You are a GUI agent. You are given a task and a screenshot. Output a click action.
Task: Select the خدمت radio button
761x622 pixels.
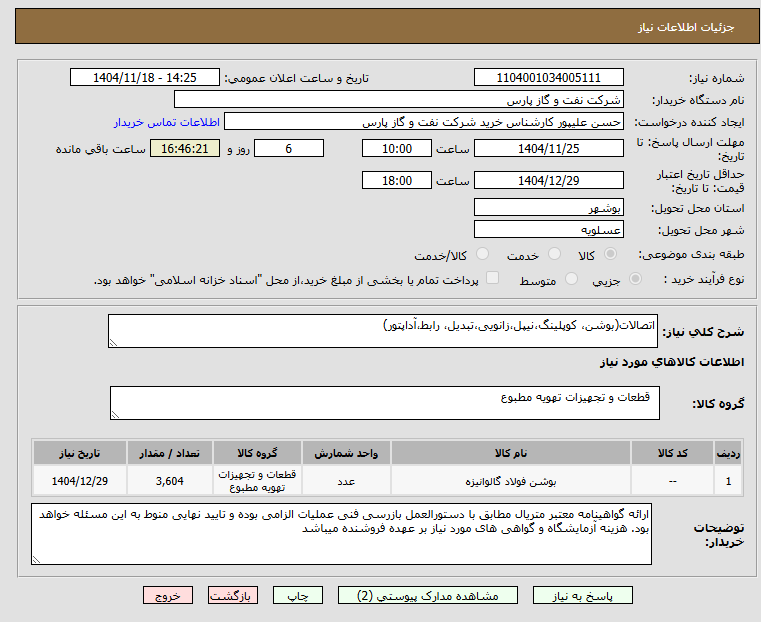(554, 254)
